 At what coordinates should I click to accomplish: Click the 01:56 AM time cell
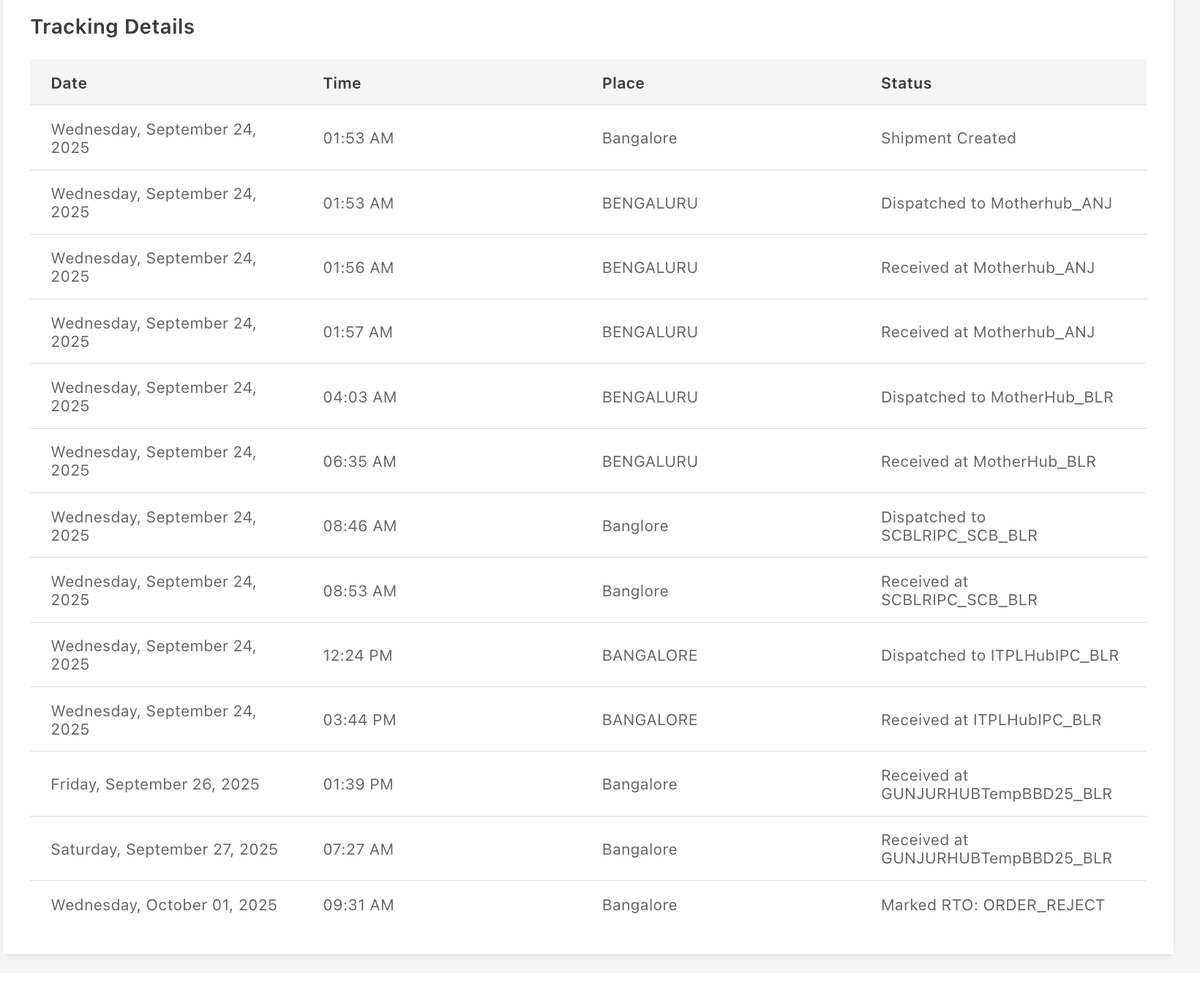[x=358, y=268]
